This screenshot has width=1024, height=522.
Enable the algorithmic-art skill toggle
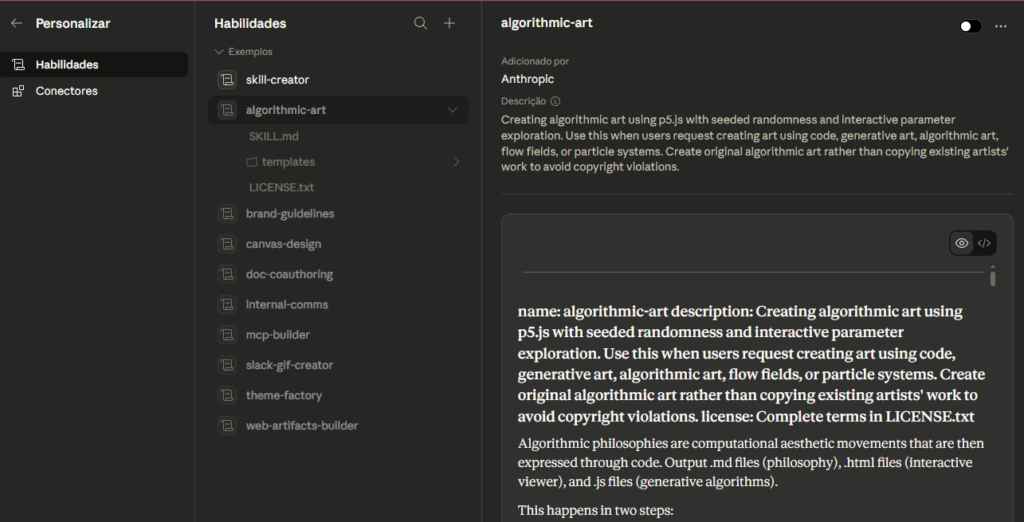pos(970,26)
